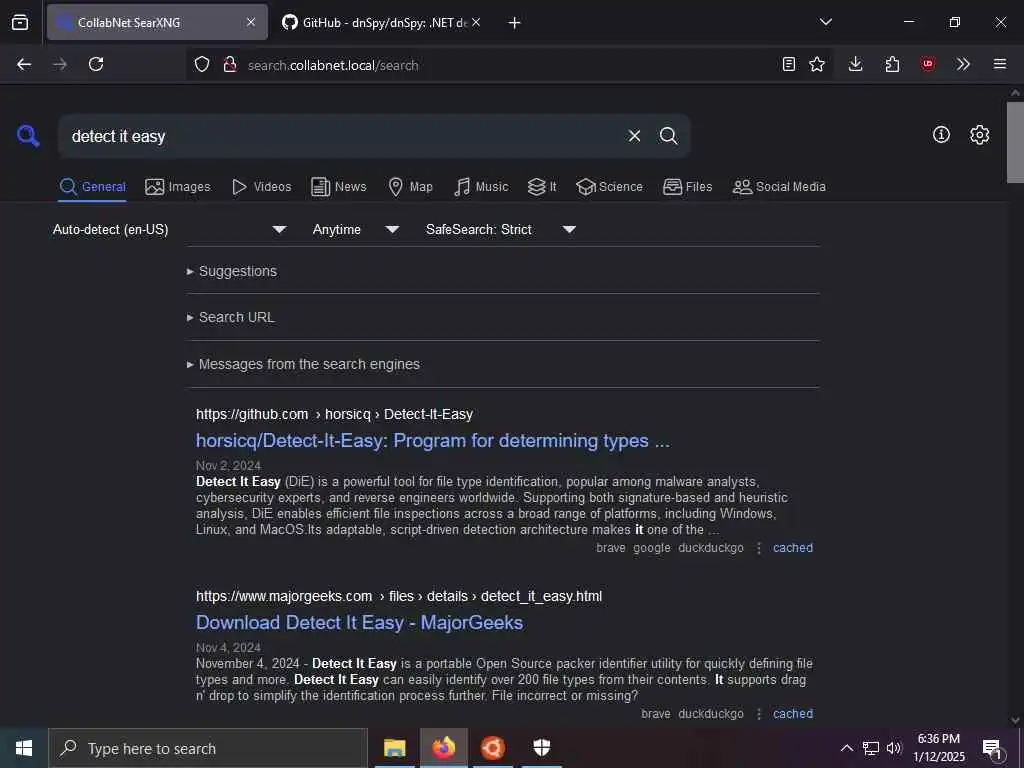Open a new tab
The height and width of the screenshot is (768, 1024).
(515, 23)
